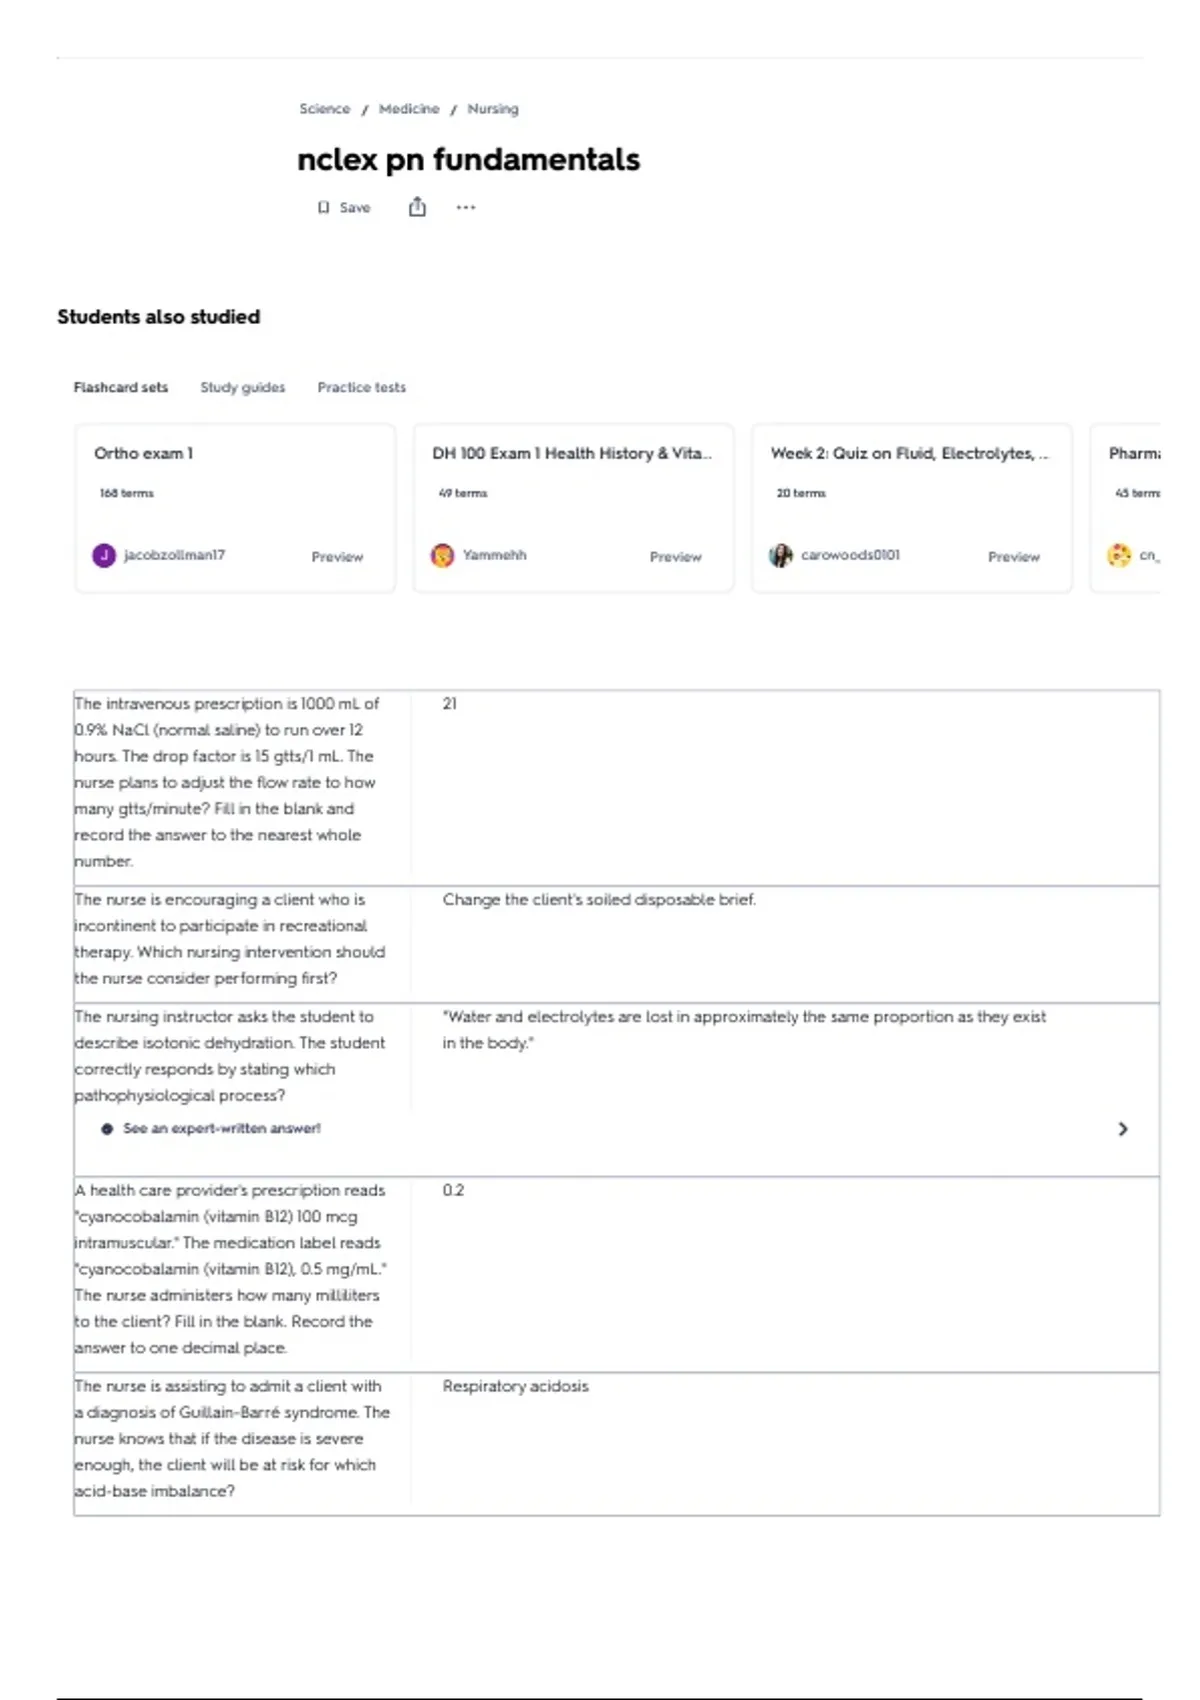Image resolution: width=1200 pixels, height=1700 pixels.
Task: Preview the Week 2 Quiz set
Action: pyautogui.click(x=1013, y=557)
